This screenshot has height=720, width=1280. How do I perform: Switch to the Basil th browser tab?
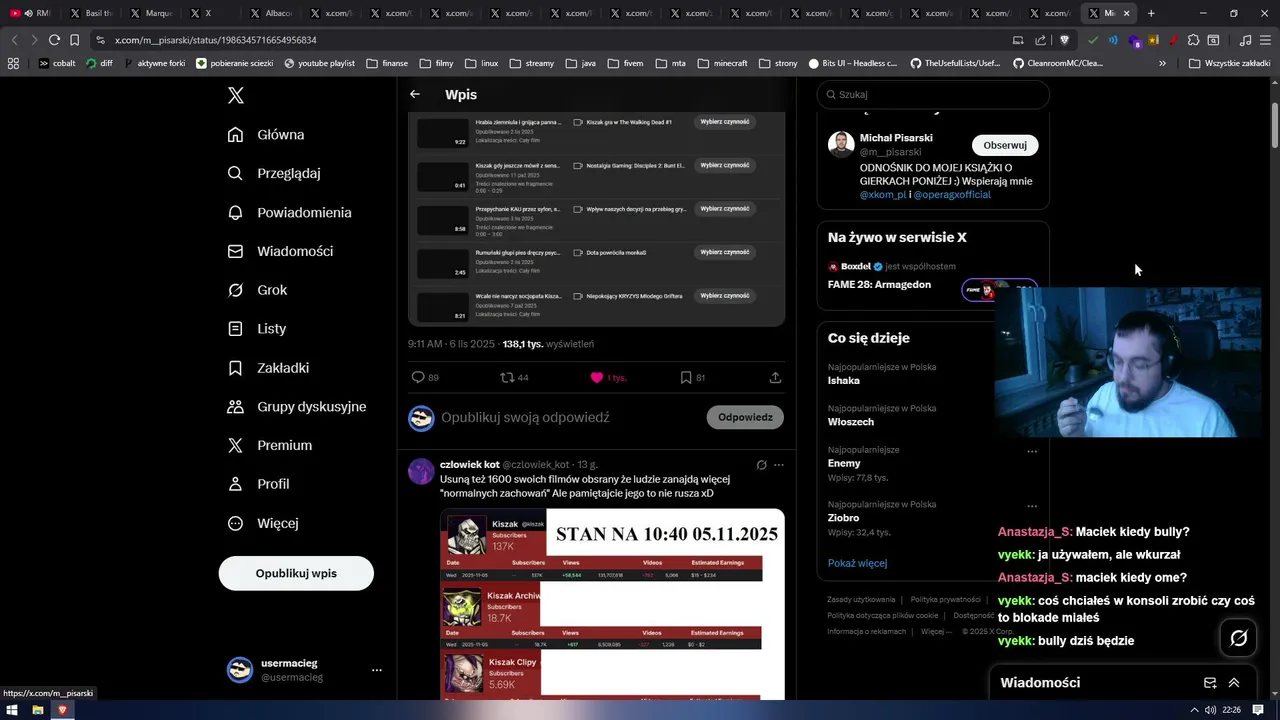point(92,13)
